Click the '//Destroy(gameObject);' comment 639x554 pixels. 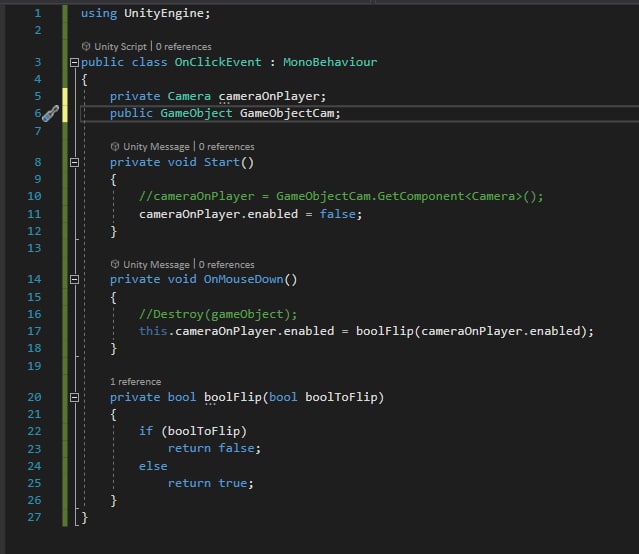pyautogui.click(x=218, y=314)
